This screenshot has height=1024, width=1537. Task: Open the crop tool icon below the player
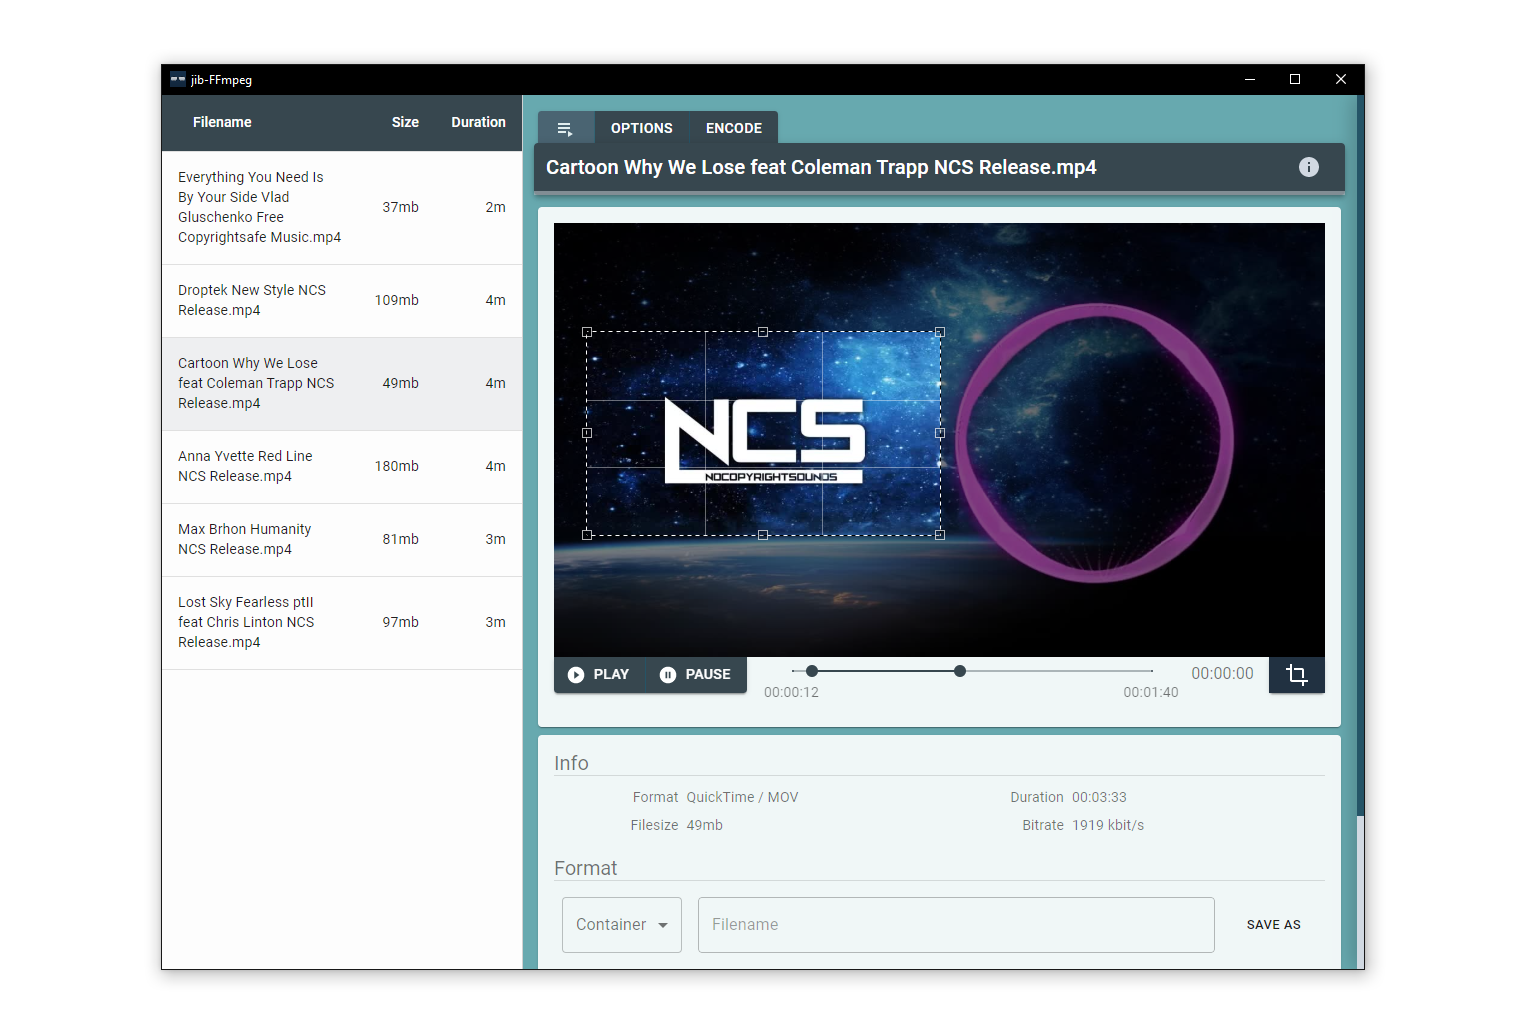tap(1297, 675)
